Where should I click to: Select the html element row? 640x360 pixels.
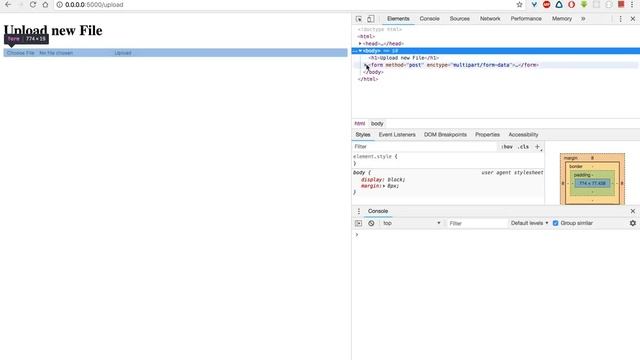point(366,36)
